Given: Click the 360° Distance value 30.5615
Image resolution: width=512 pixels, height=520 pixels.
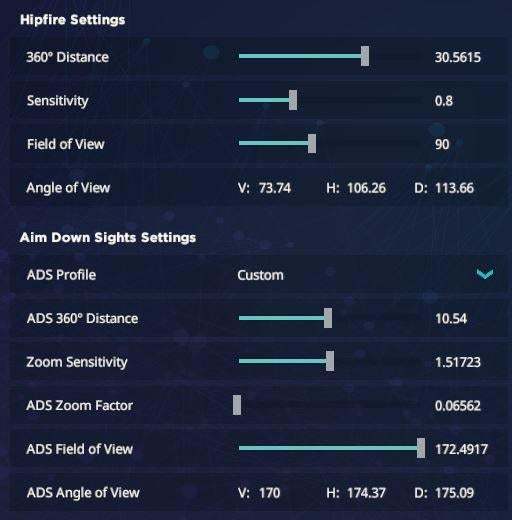Looking at the screenshot, I should pyautogui.click(x=458, y=57).
